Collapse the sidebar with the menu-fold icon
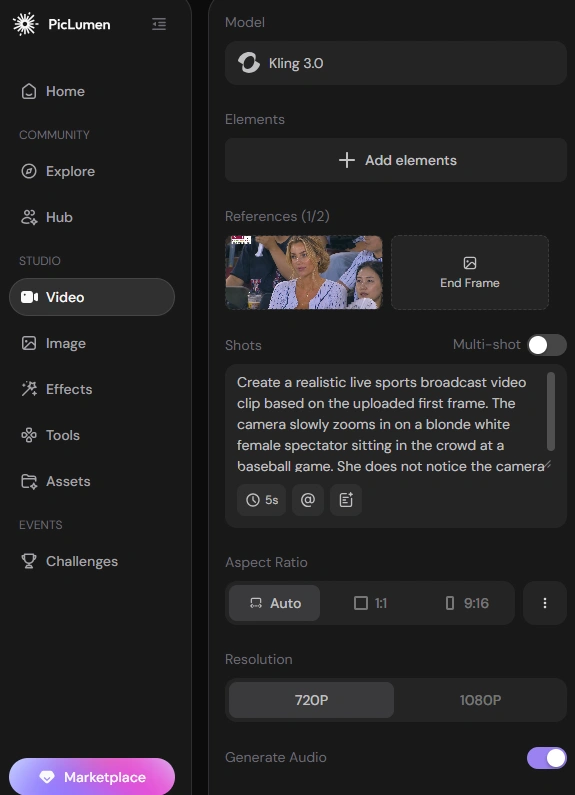 point(159,24)
